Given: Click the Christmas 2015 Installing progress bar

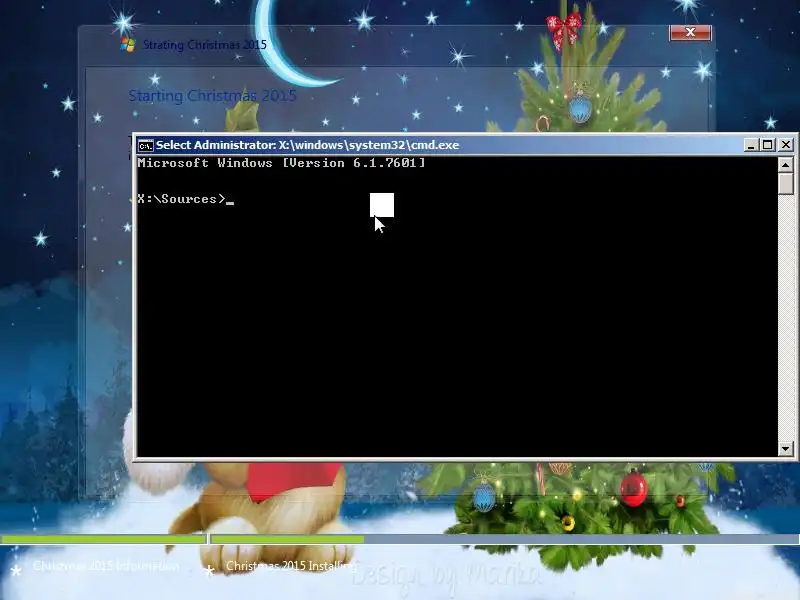Looking at the screenshot, I should [x=505, y=539].
